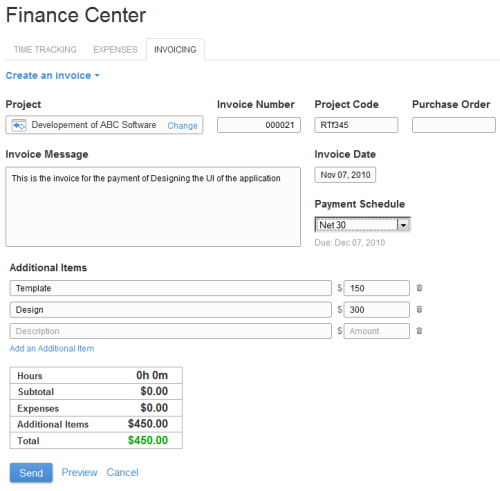Send the invoice
The height and width of the screenshot is (491, 500).
point(31,472)
